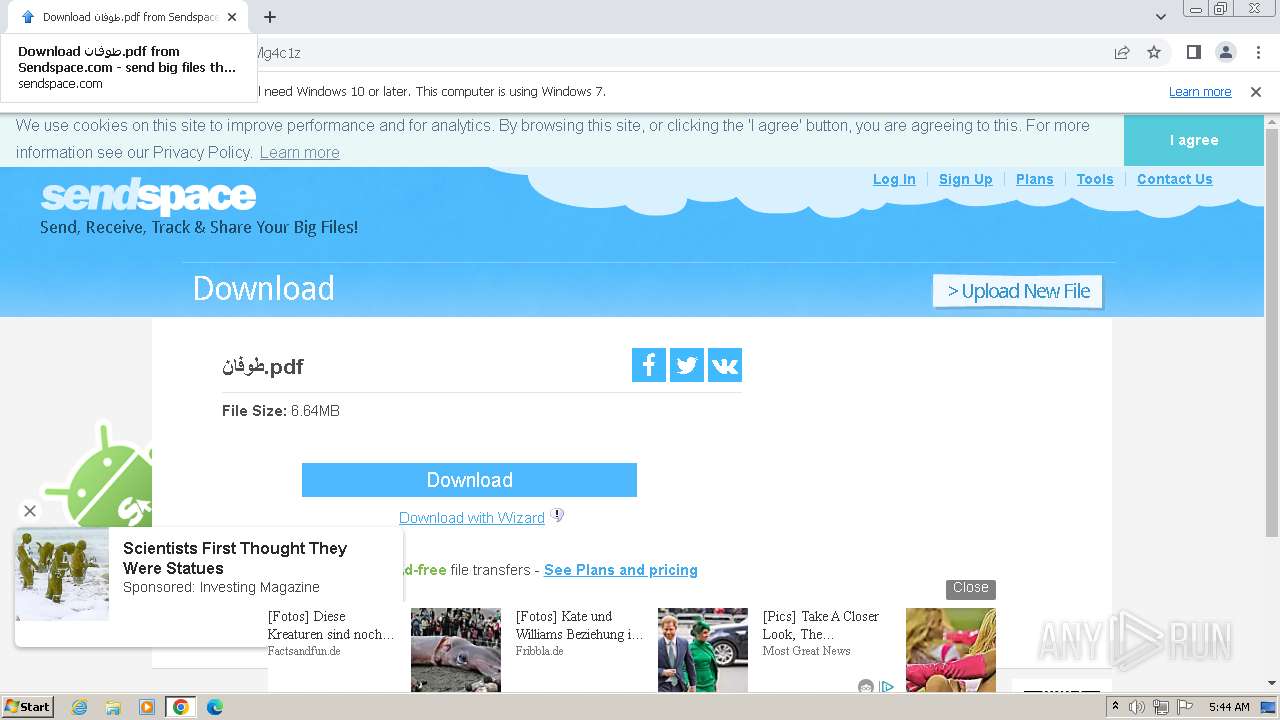The height and width of the screenshot is (720, 1280).
Task: Share the file on Facebook
Action: [x=649, y=365]
